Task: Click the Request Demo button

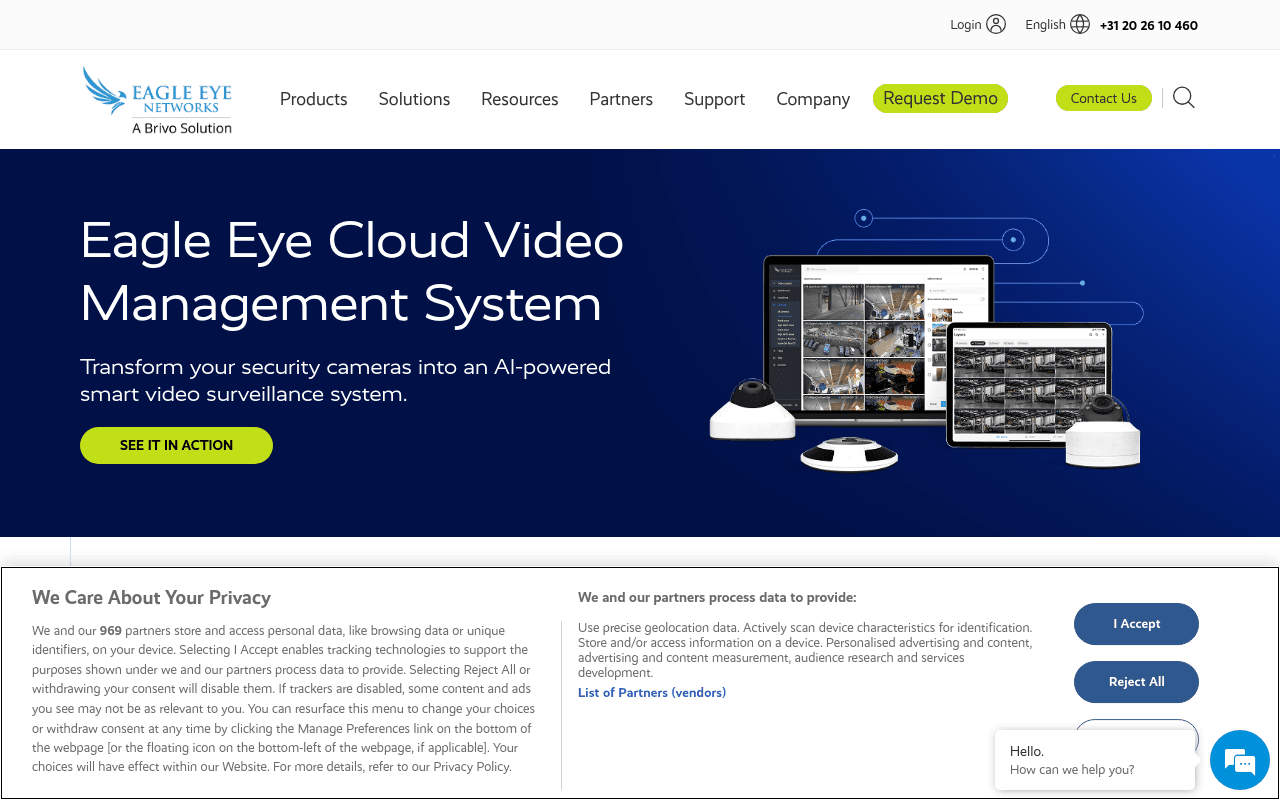Action: pyautogui.click(x=940, y=98)
